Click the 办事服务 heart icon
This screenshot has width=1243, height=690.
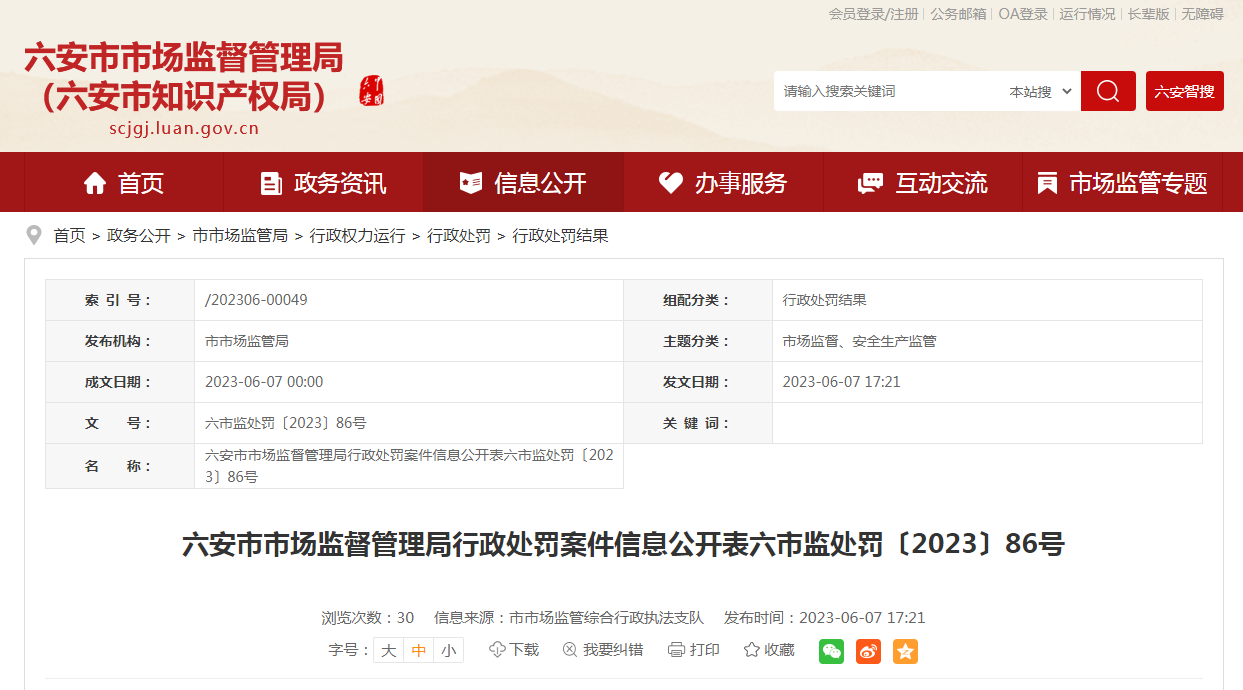(670, 183)
